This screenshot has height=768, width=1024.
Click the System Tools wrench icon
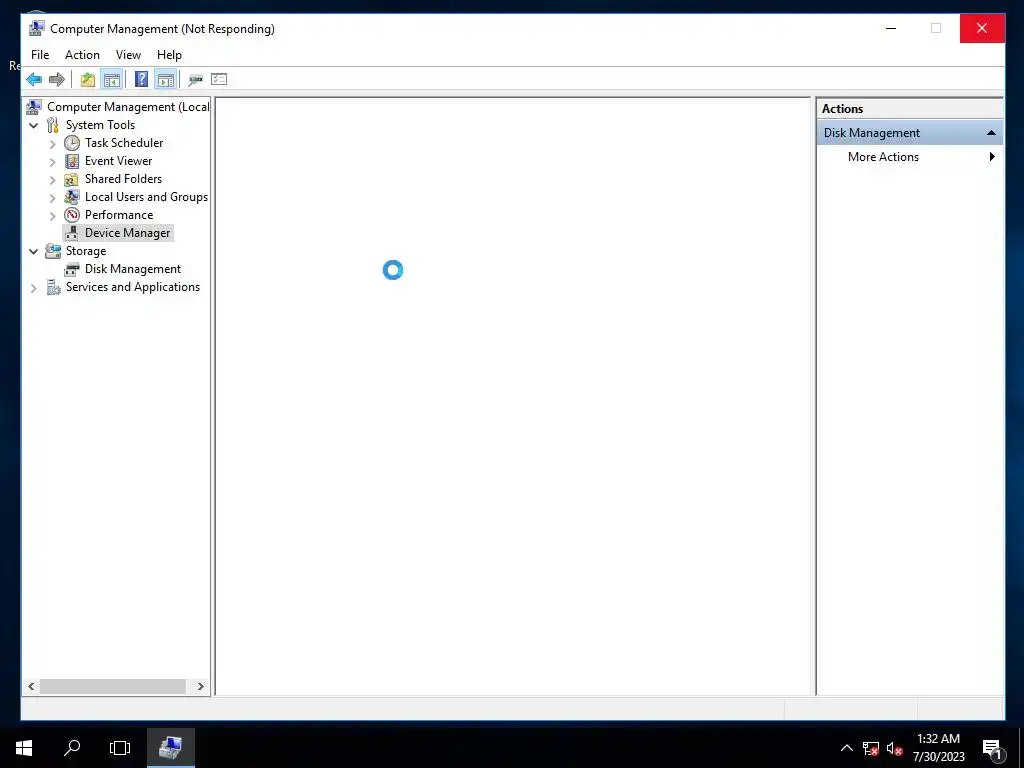click(53, 125)
